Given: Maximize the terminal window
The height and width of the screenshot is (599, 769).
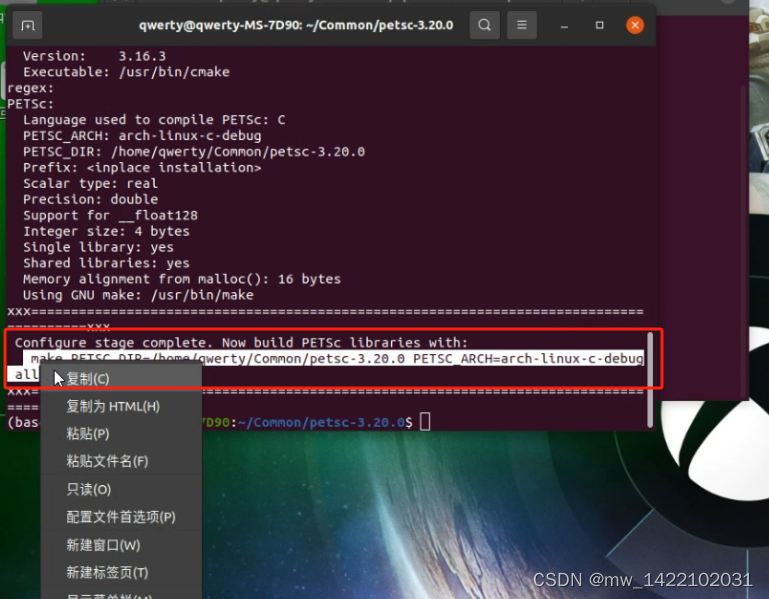Looking at the screenshot, I should (x=599, y=25).
